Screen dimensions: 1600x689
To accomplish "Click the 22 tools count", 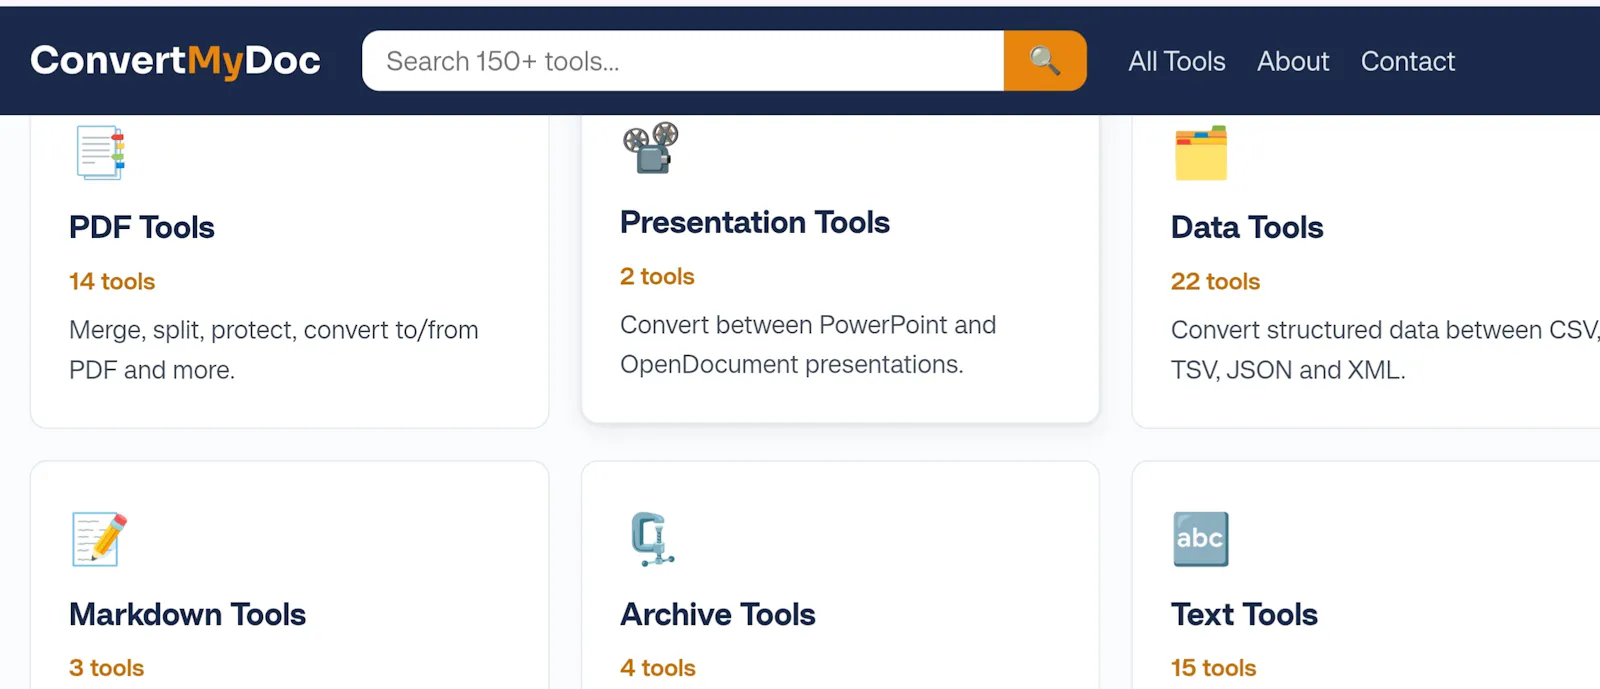I will click(x=1215, y=282).
